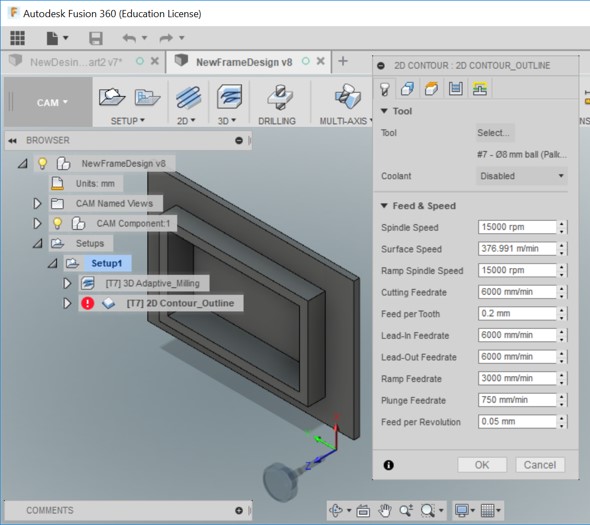This screenshot has height=525, width=590.
Task: Click the Plunge Feedrate spinner arrows
Action: pos(561,400)
